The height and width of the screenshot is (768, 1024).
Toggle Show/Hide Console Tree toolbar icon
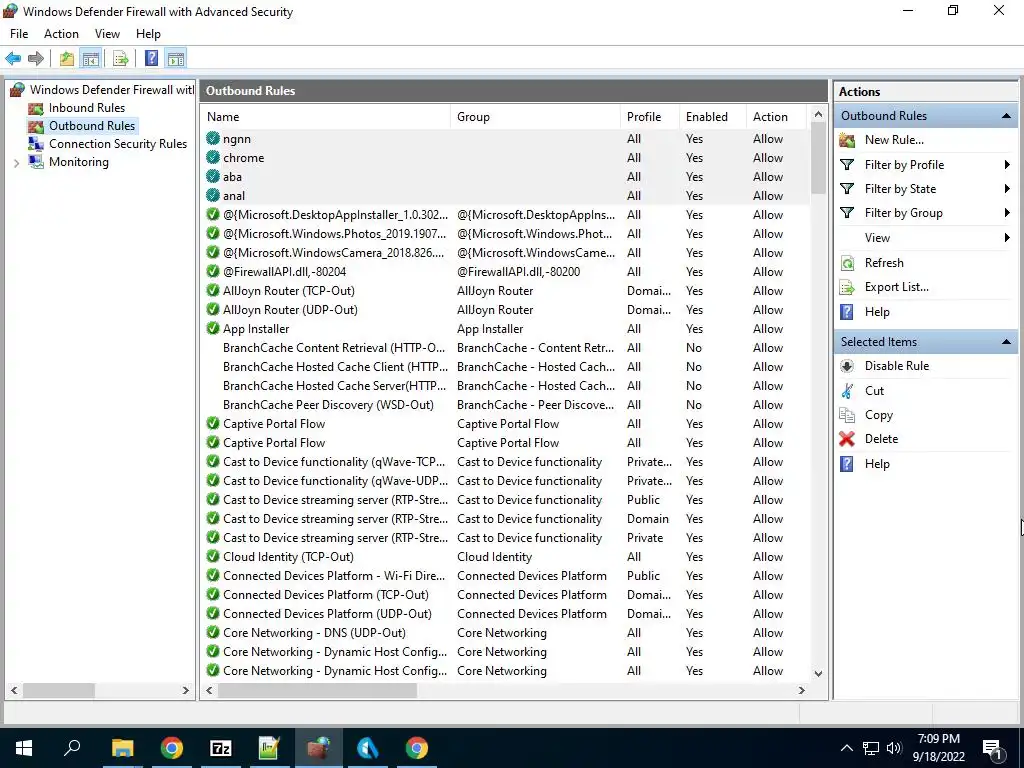(91, 59)
